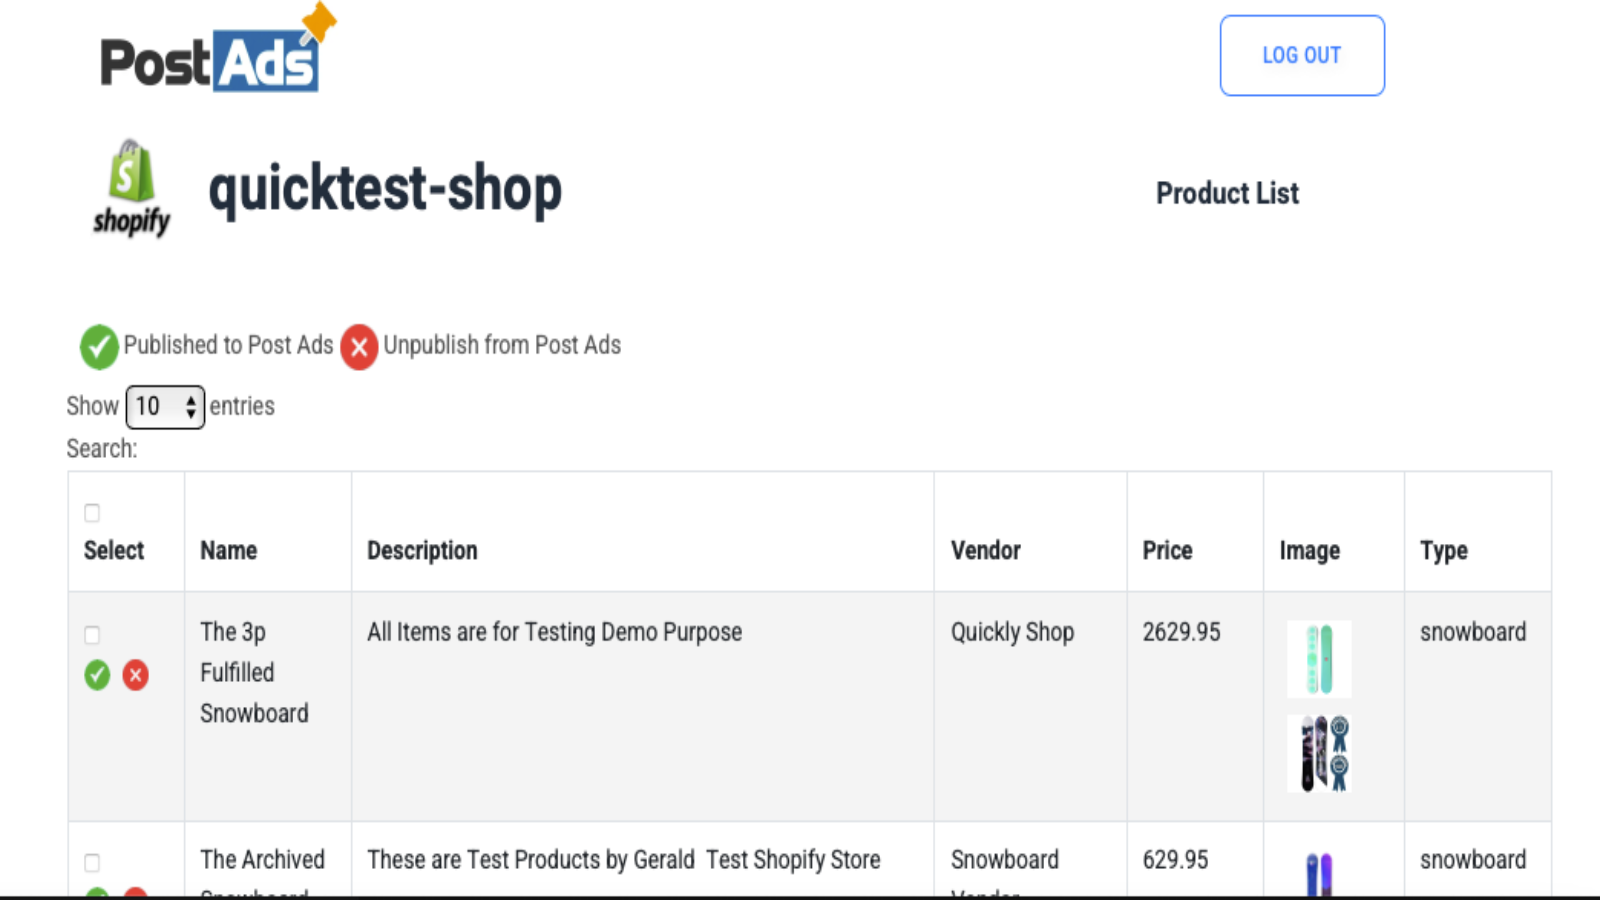Click the quicktest-shop store title
1600x900 pixels.
click(385, 189)
